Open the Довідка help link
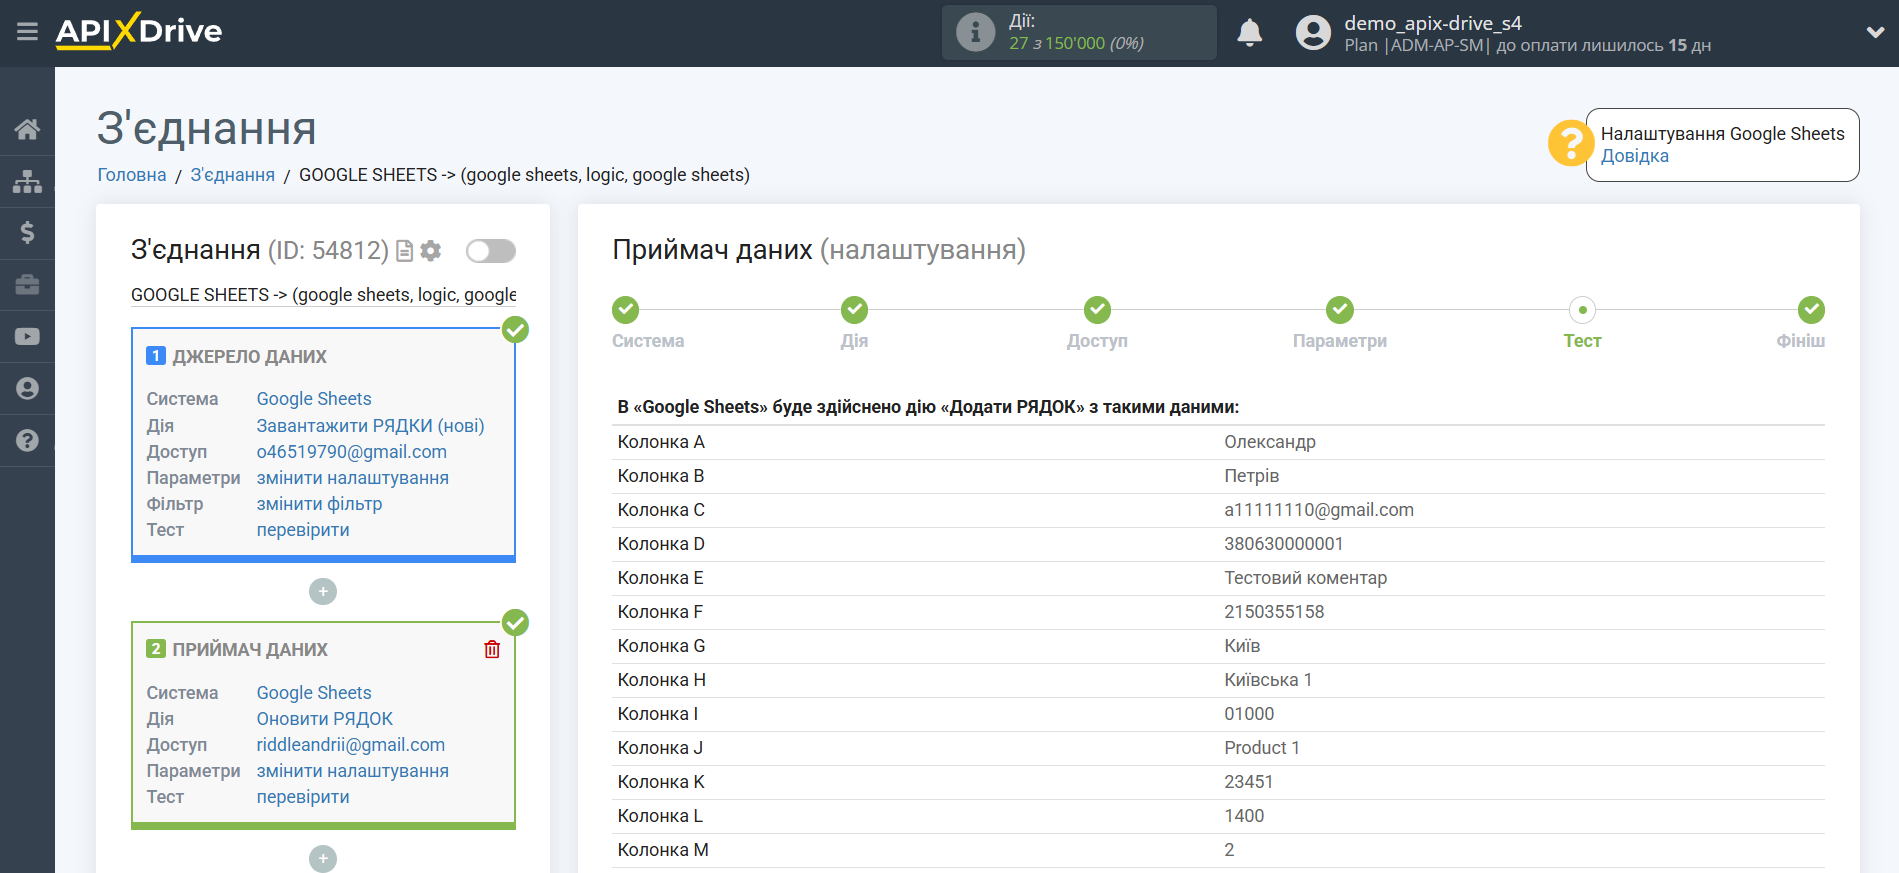Image resolution: width=1899 pixels, height=873 pixels. tap(1634, 156)
